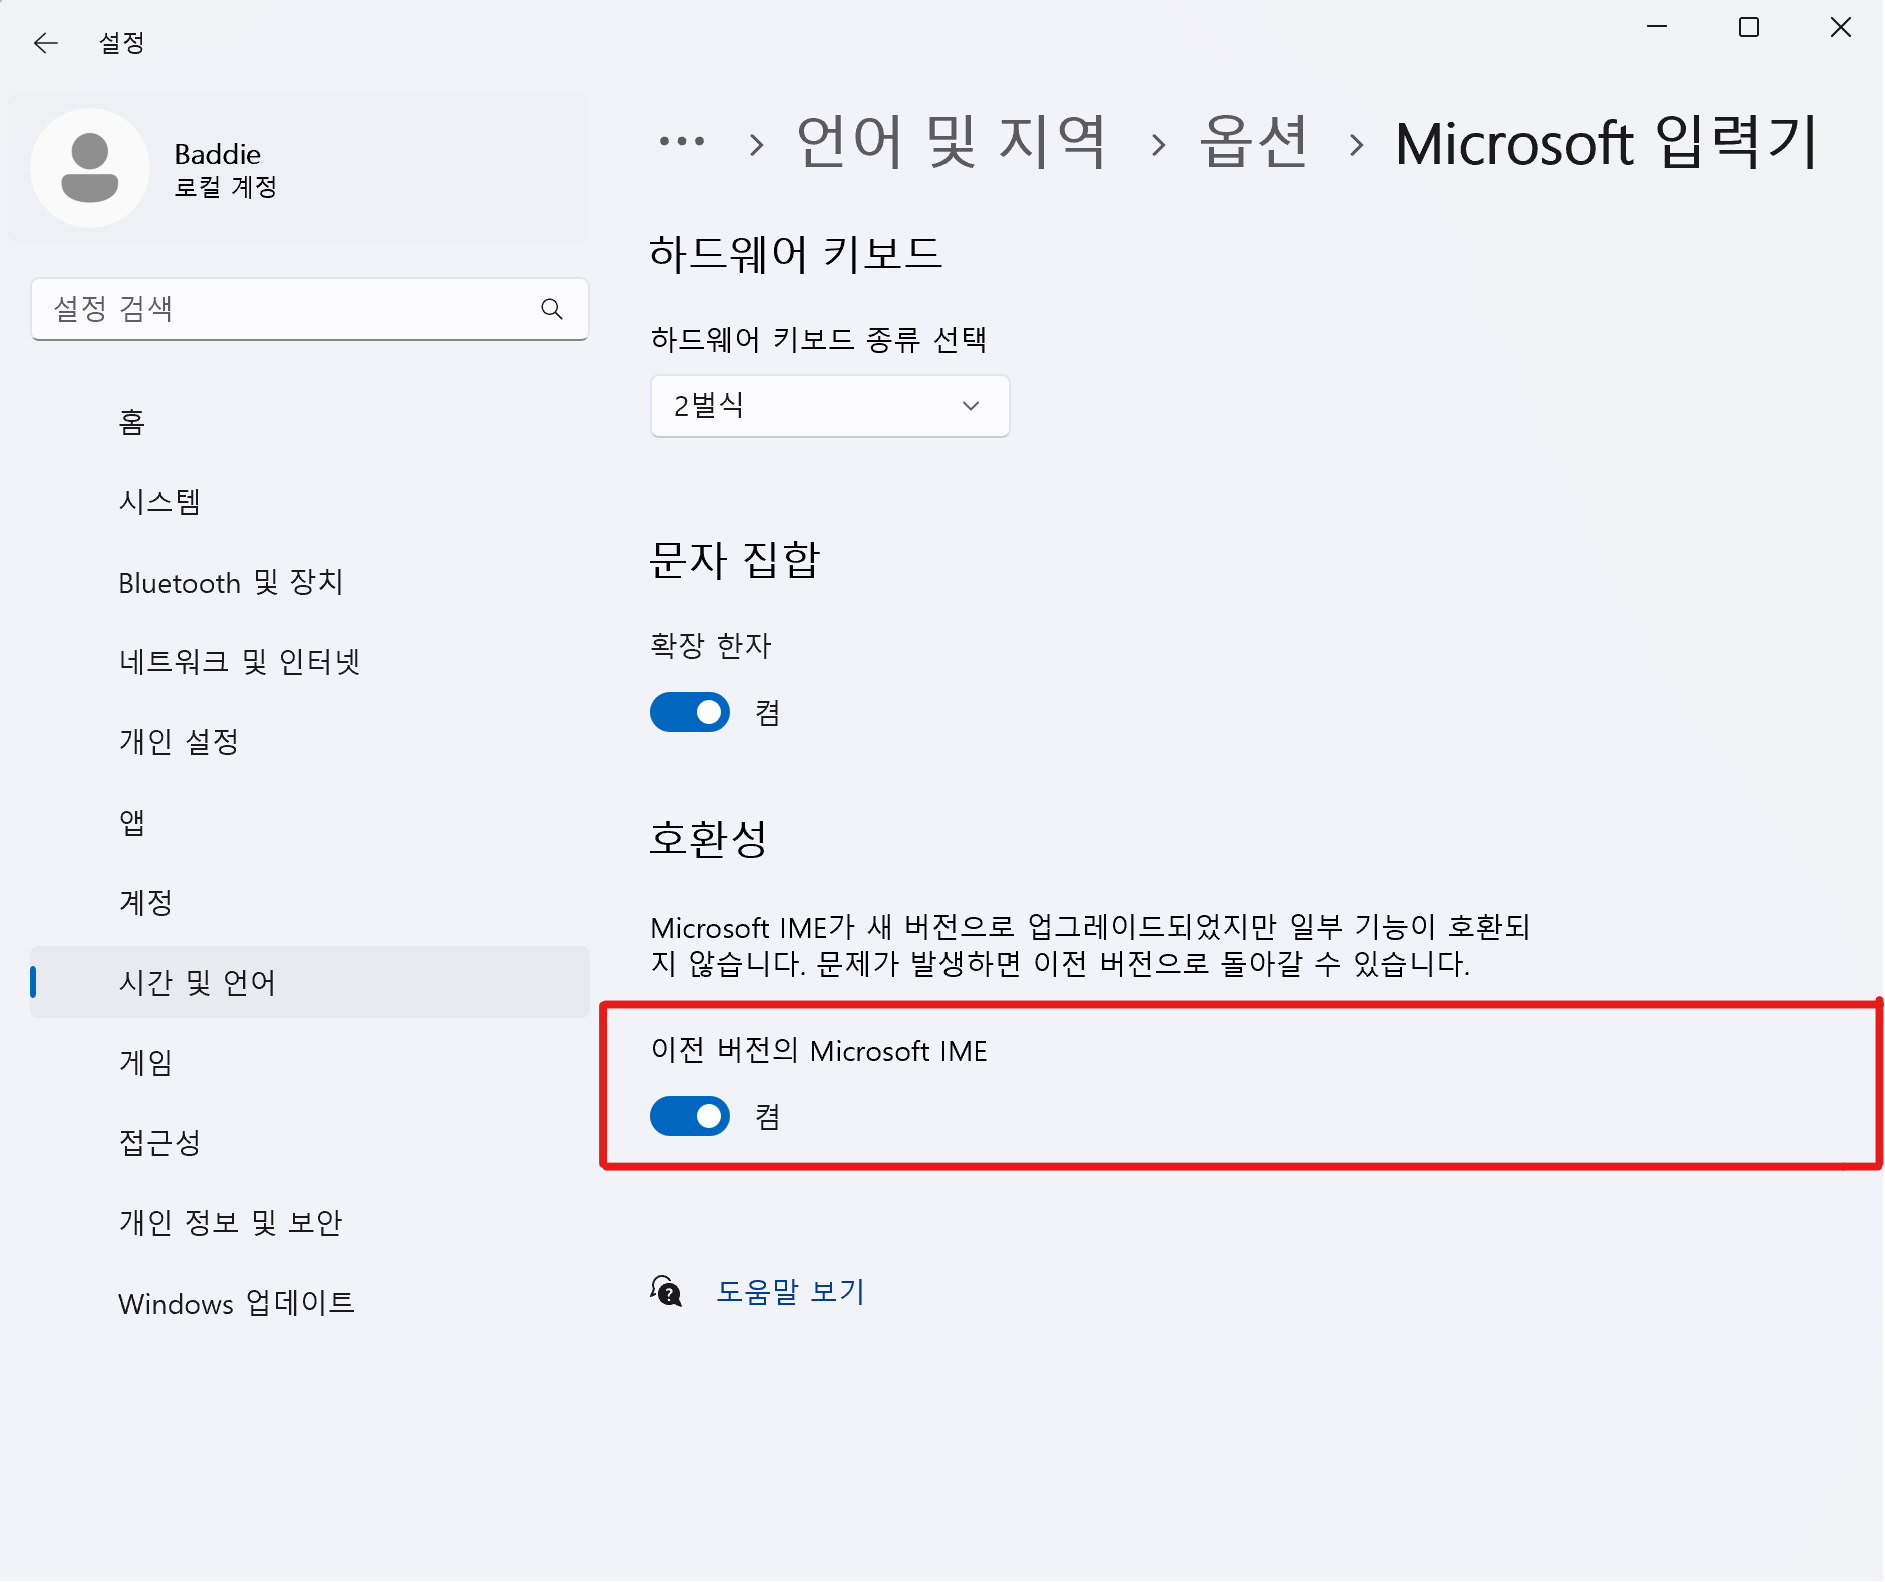Click in the 설정 검색 field

(310, 309)
